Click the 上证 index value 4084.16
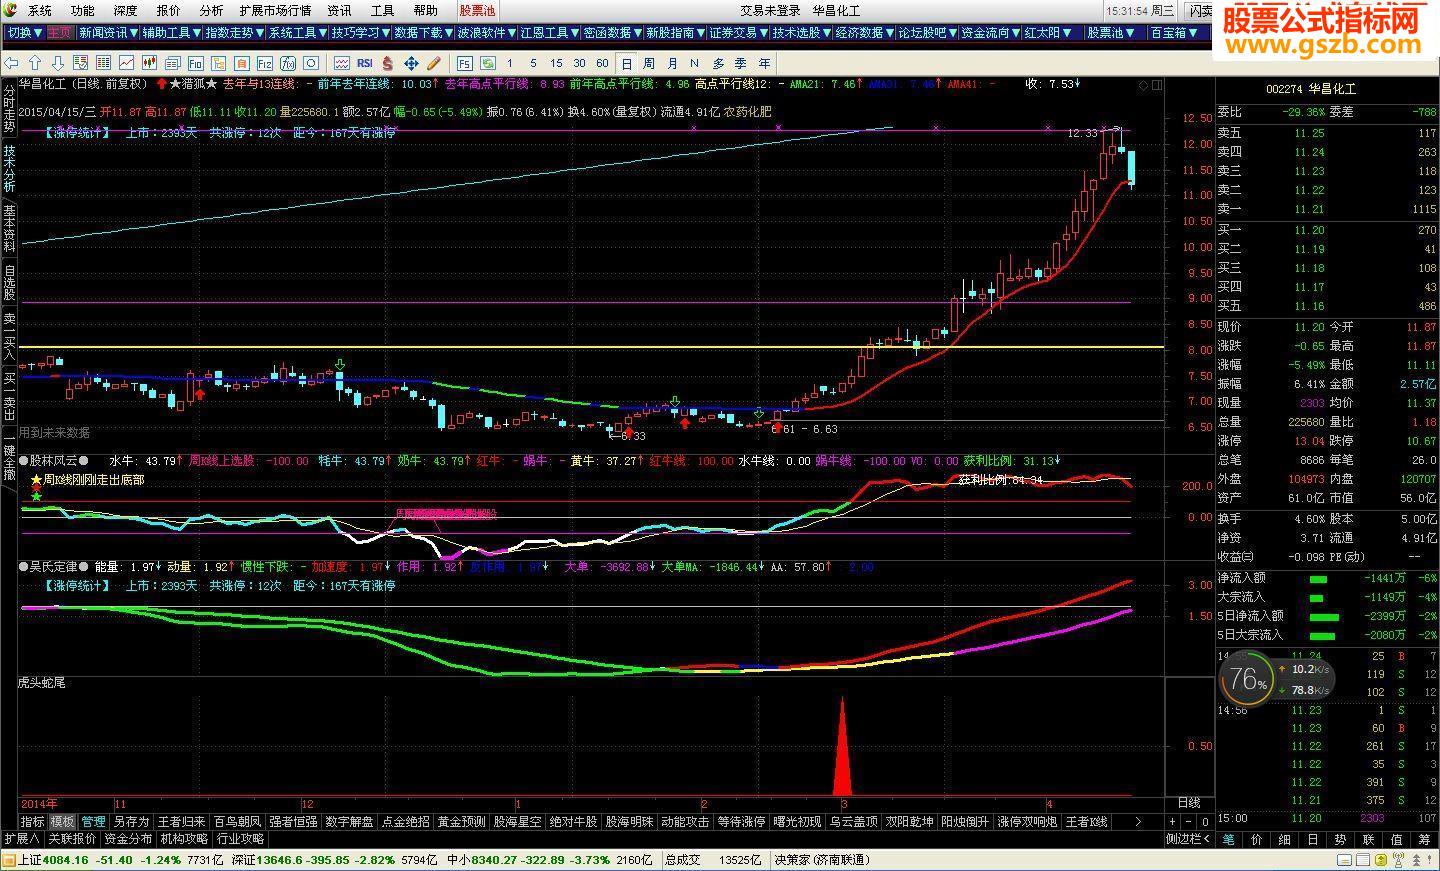This screenshot has width=1440, height=871. (x=65, y=860)
